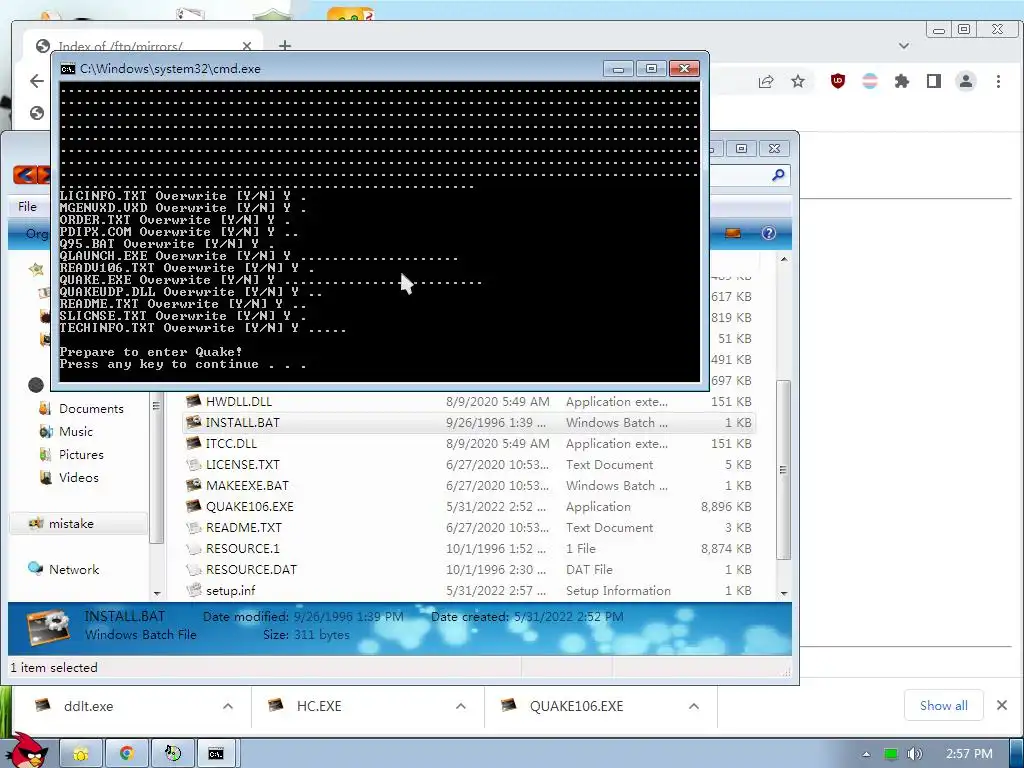
Task: Click the Angry Birds start button
Action: (29, 750)
